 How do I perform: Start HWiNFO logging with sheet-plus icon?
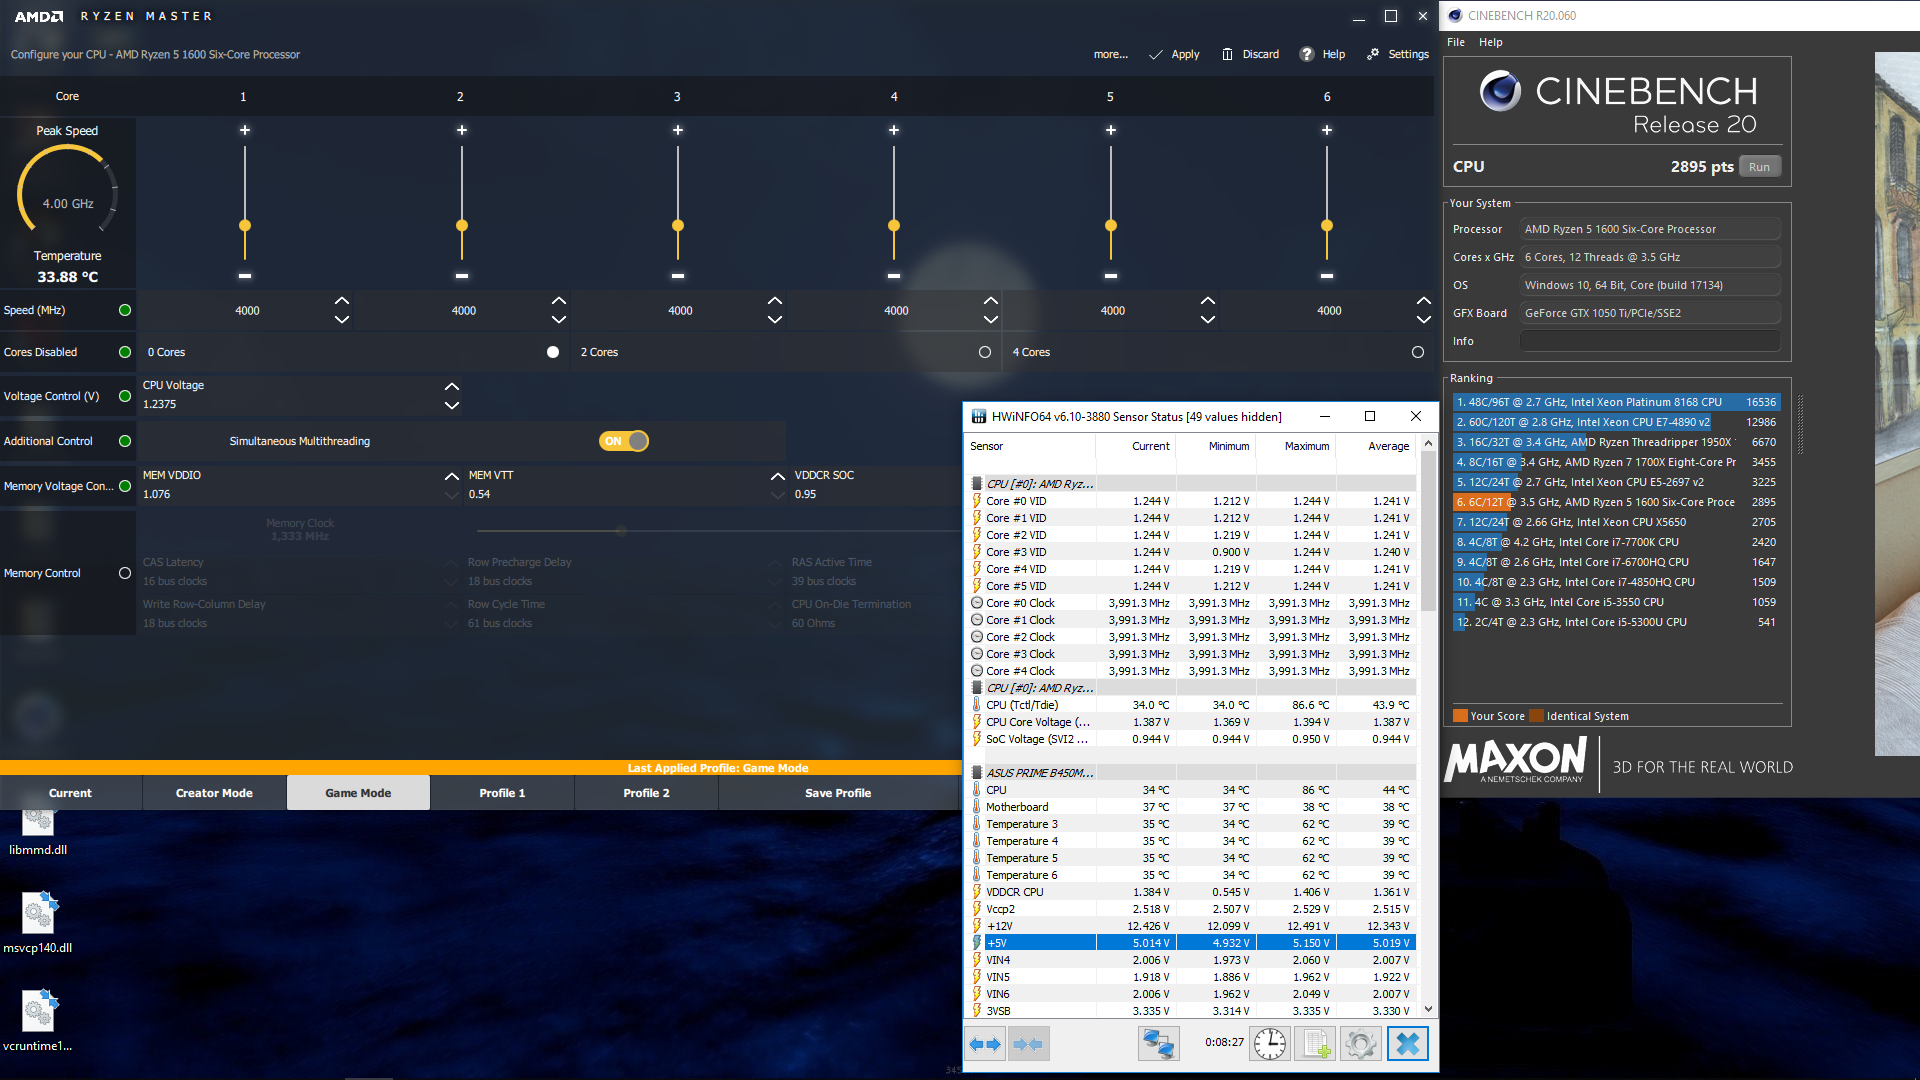tap(1315, 1044)
